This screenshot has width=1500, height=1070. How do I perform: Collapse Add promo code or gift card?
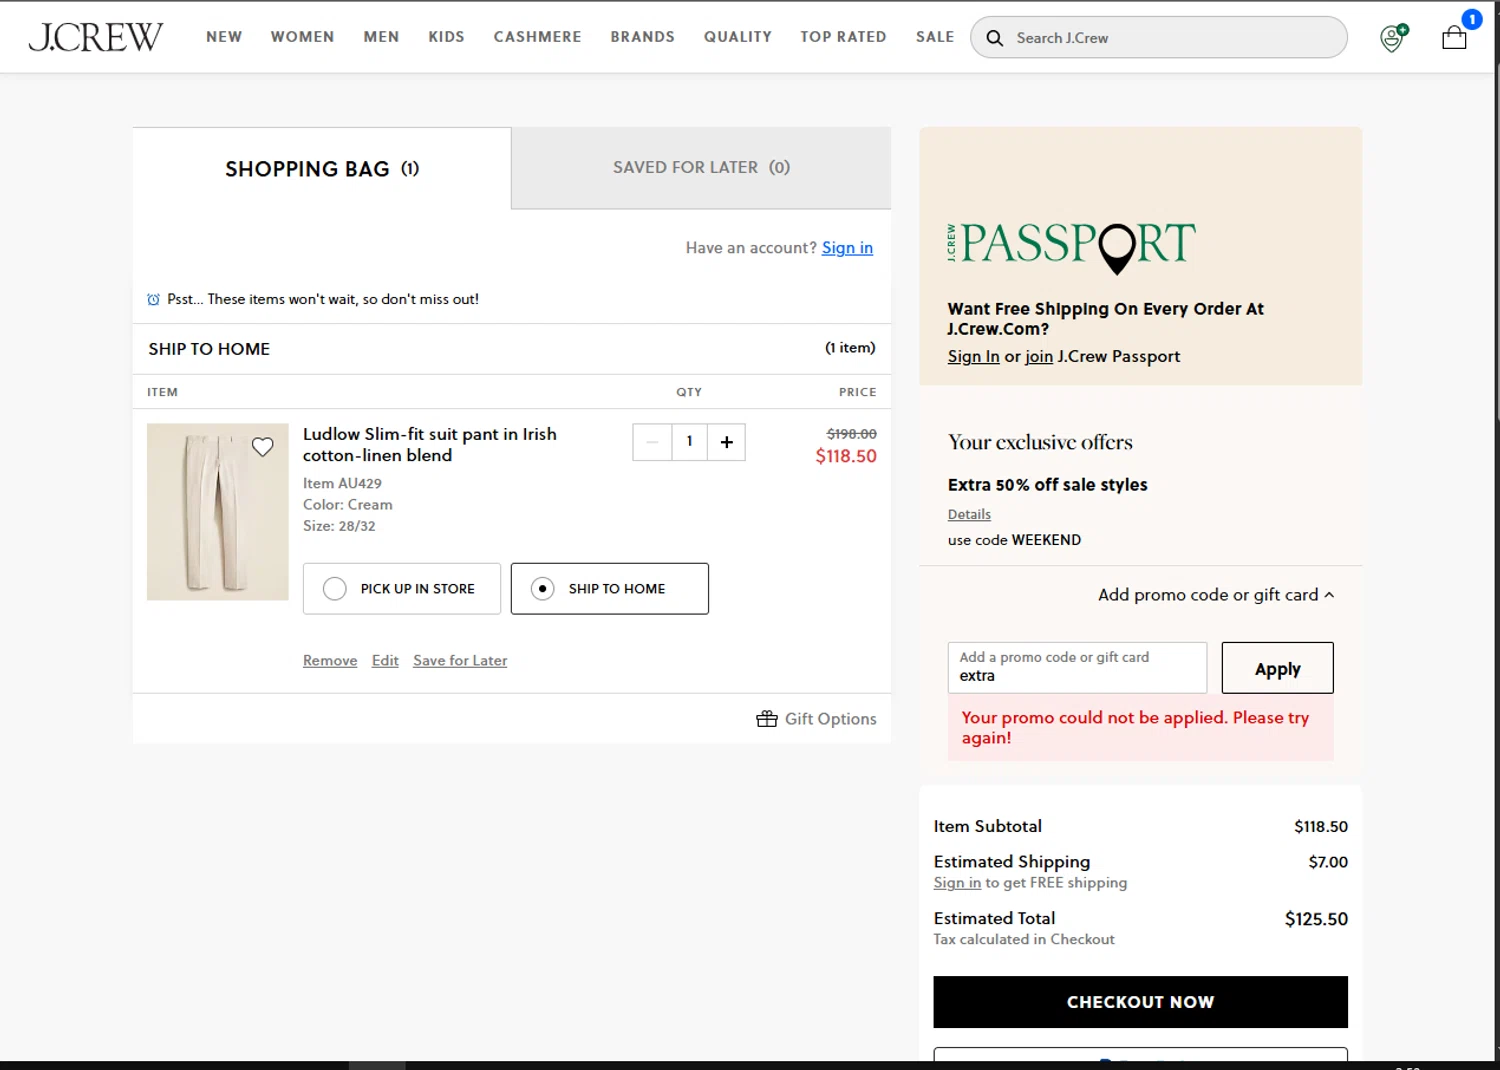tap(1216, 595)
